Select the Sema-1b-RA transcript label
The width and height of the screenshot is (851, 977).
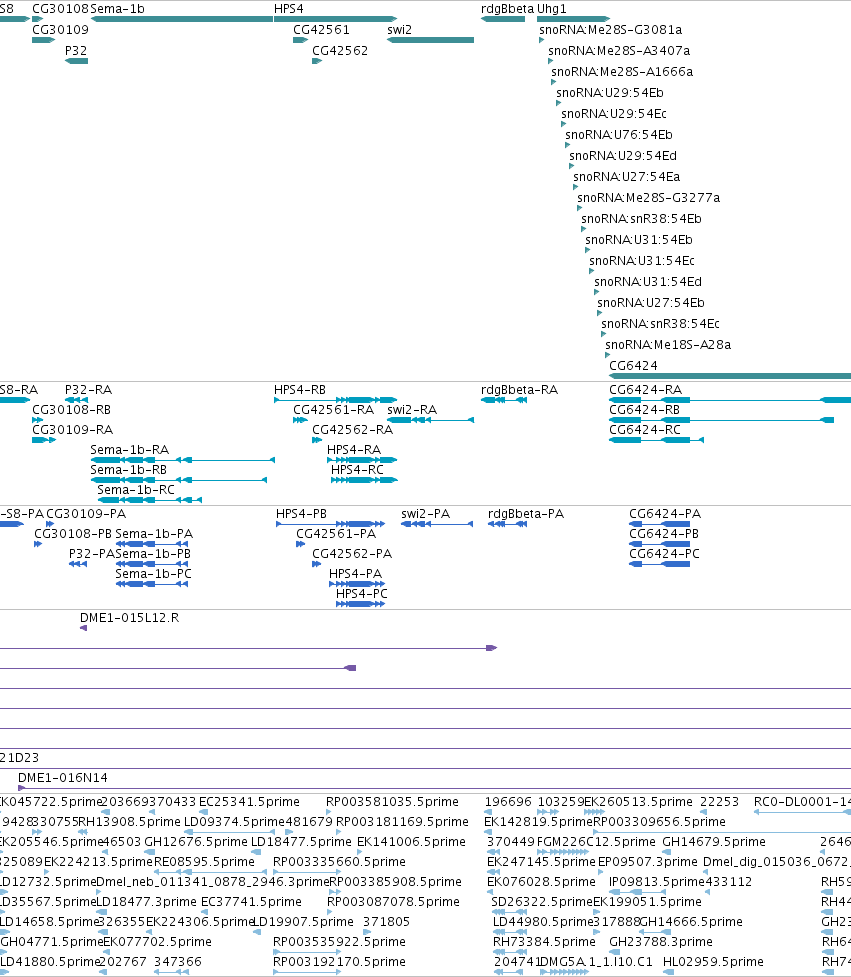pos(130,449)
